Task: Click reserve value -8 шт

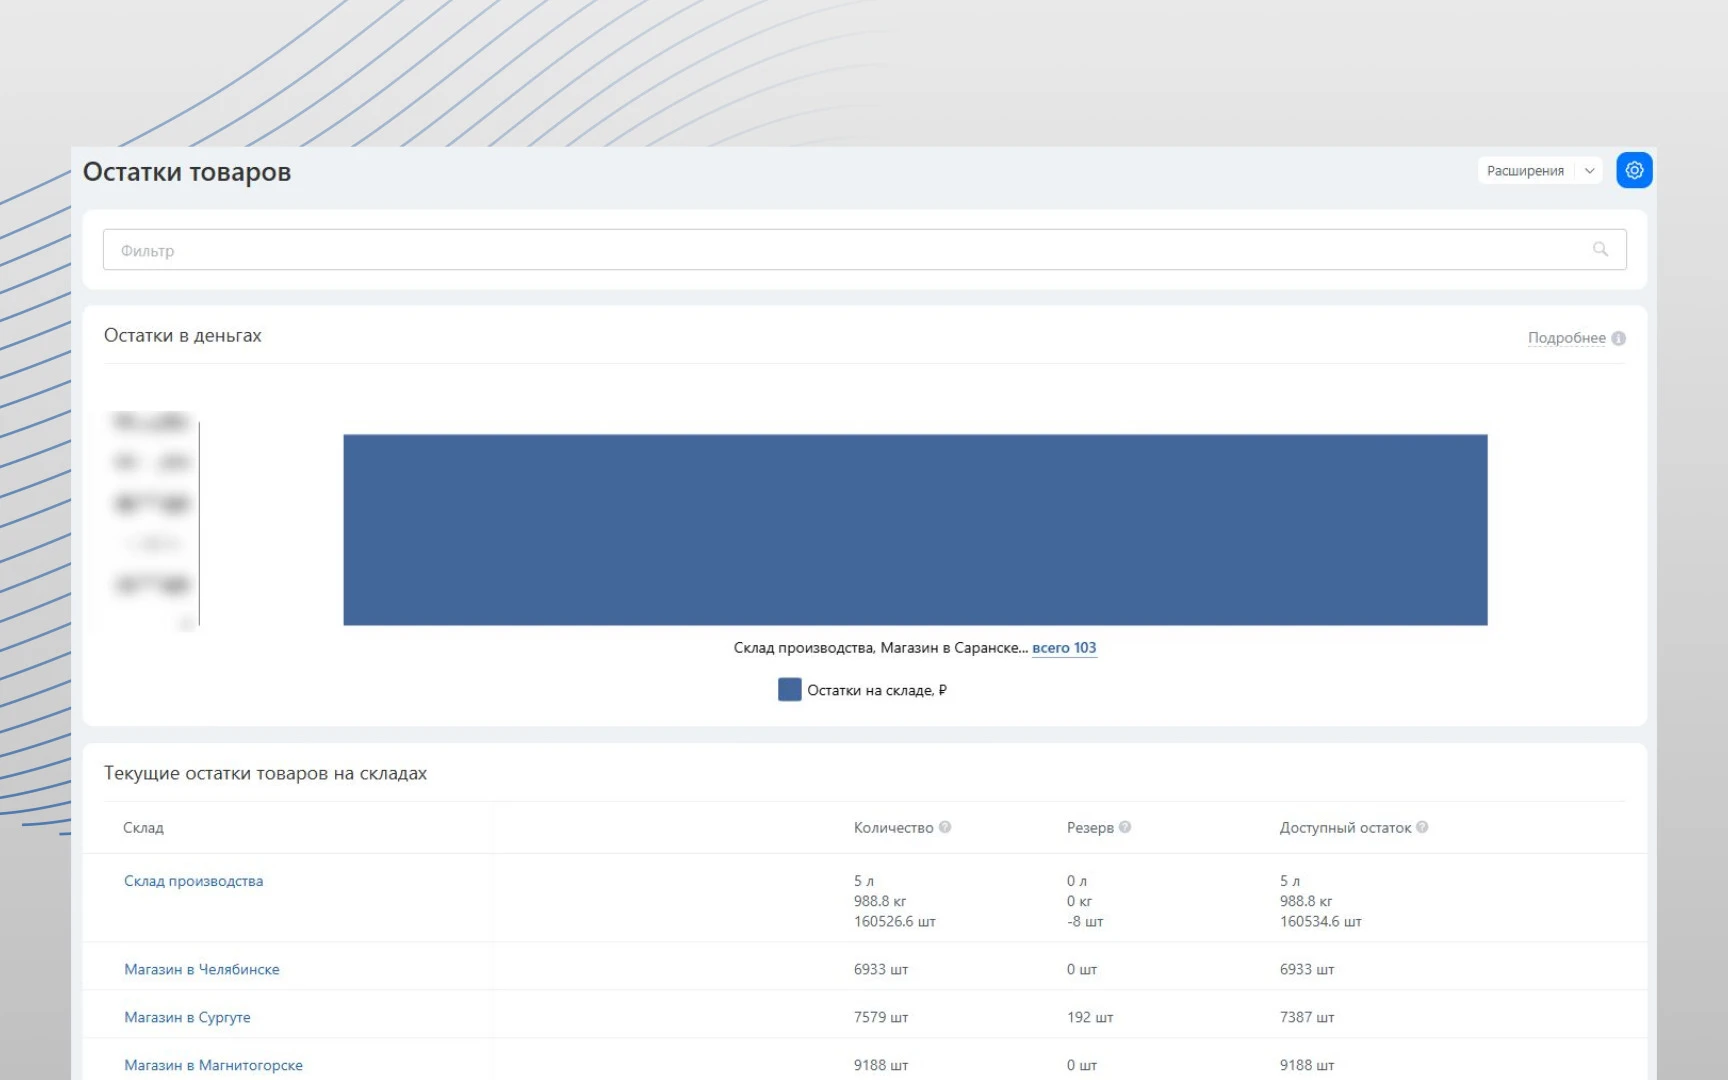Action: pos(1085,921)
